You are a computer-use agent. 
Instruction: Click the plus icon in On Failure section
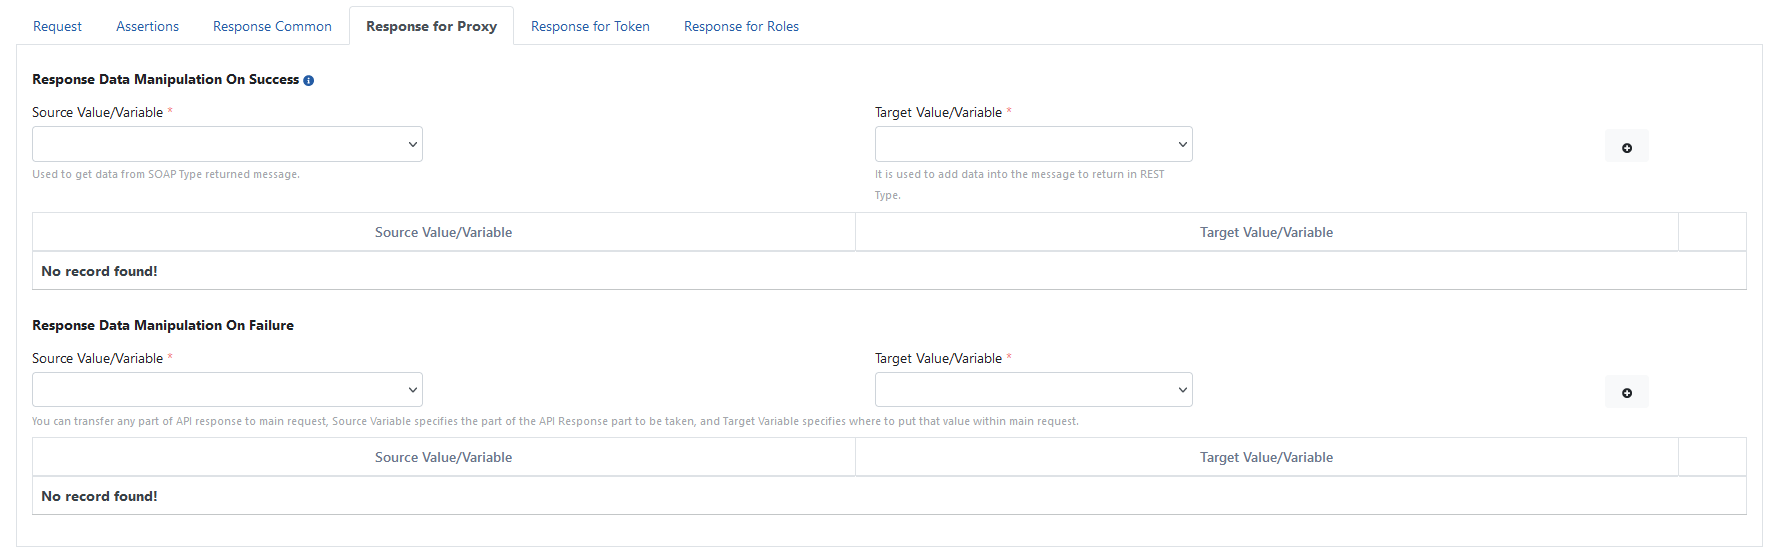1626,392
